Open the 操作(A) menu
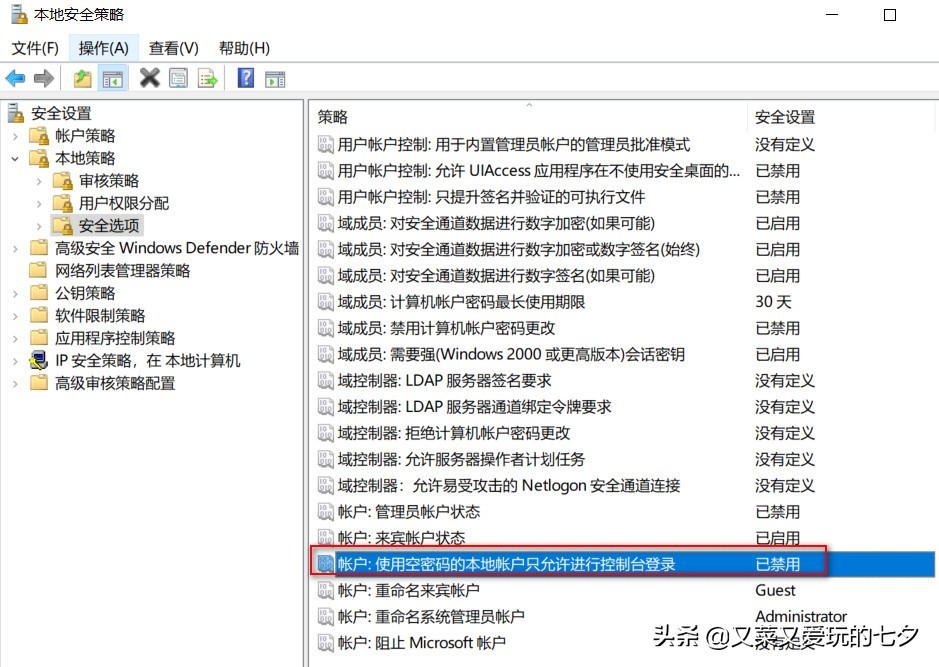The width and height of the screenshot is (939, 667). (102, 47)
